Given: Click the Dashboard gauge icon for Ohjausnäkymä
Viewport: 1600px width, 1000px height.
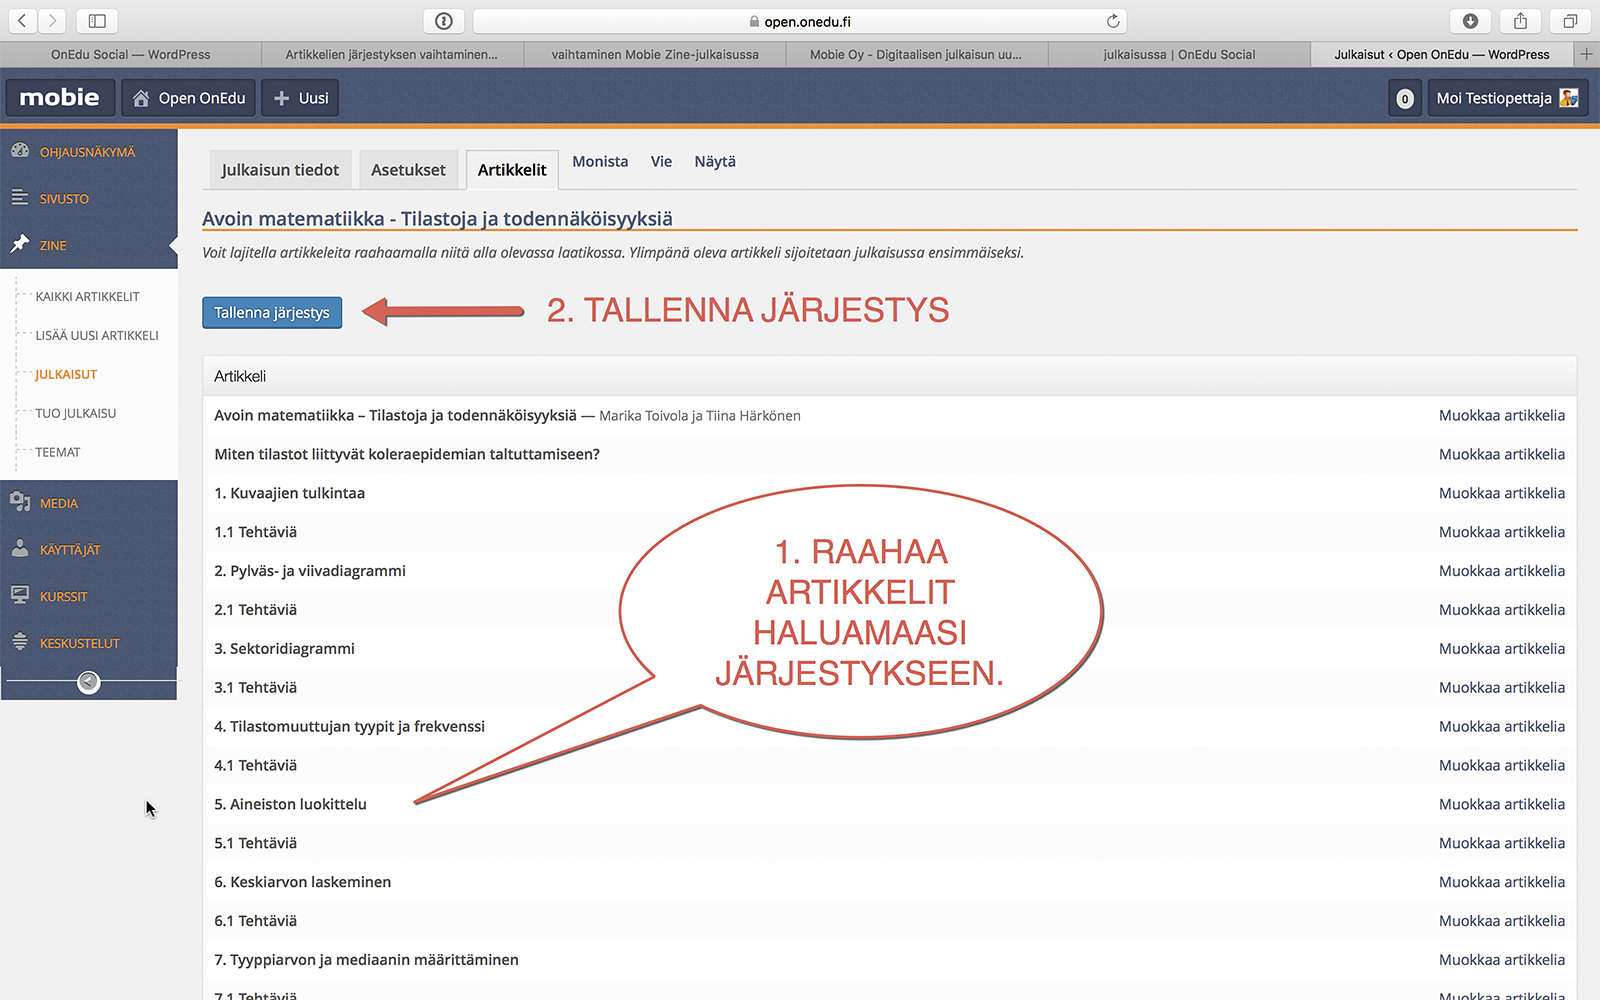Looking at the screenshot, I should (x=20, y=151).
